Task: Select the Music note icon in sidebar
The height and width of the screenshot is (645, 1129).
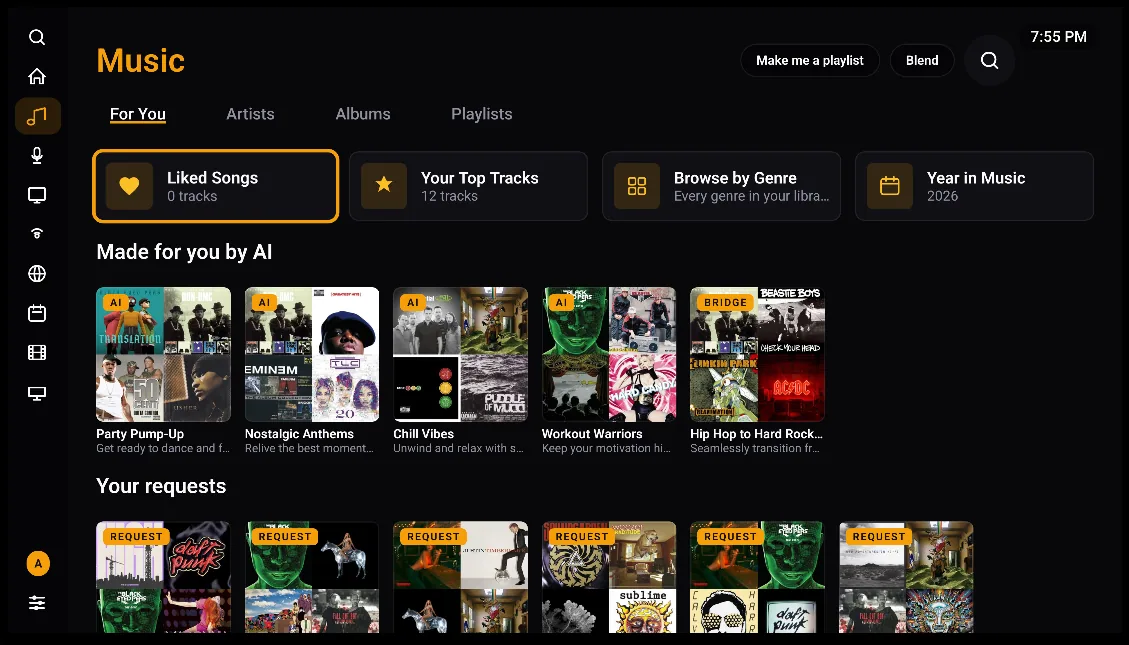Action: [37, 116]
